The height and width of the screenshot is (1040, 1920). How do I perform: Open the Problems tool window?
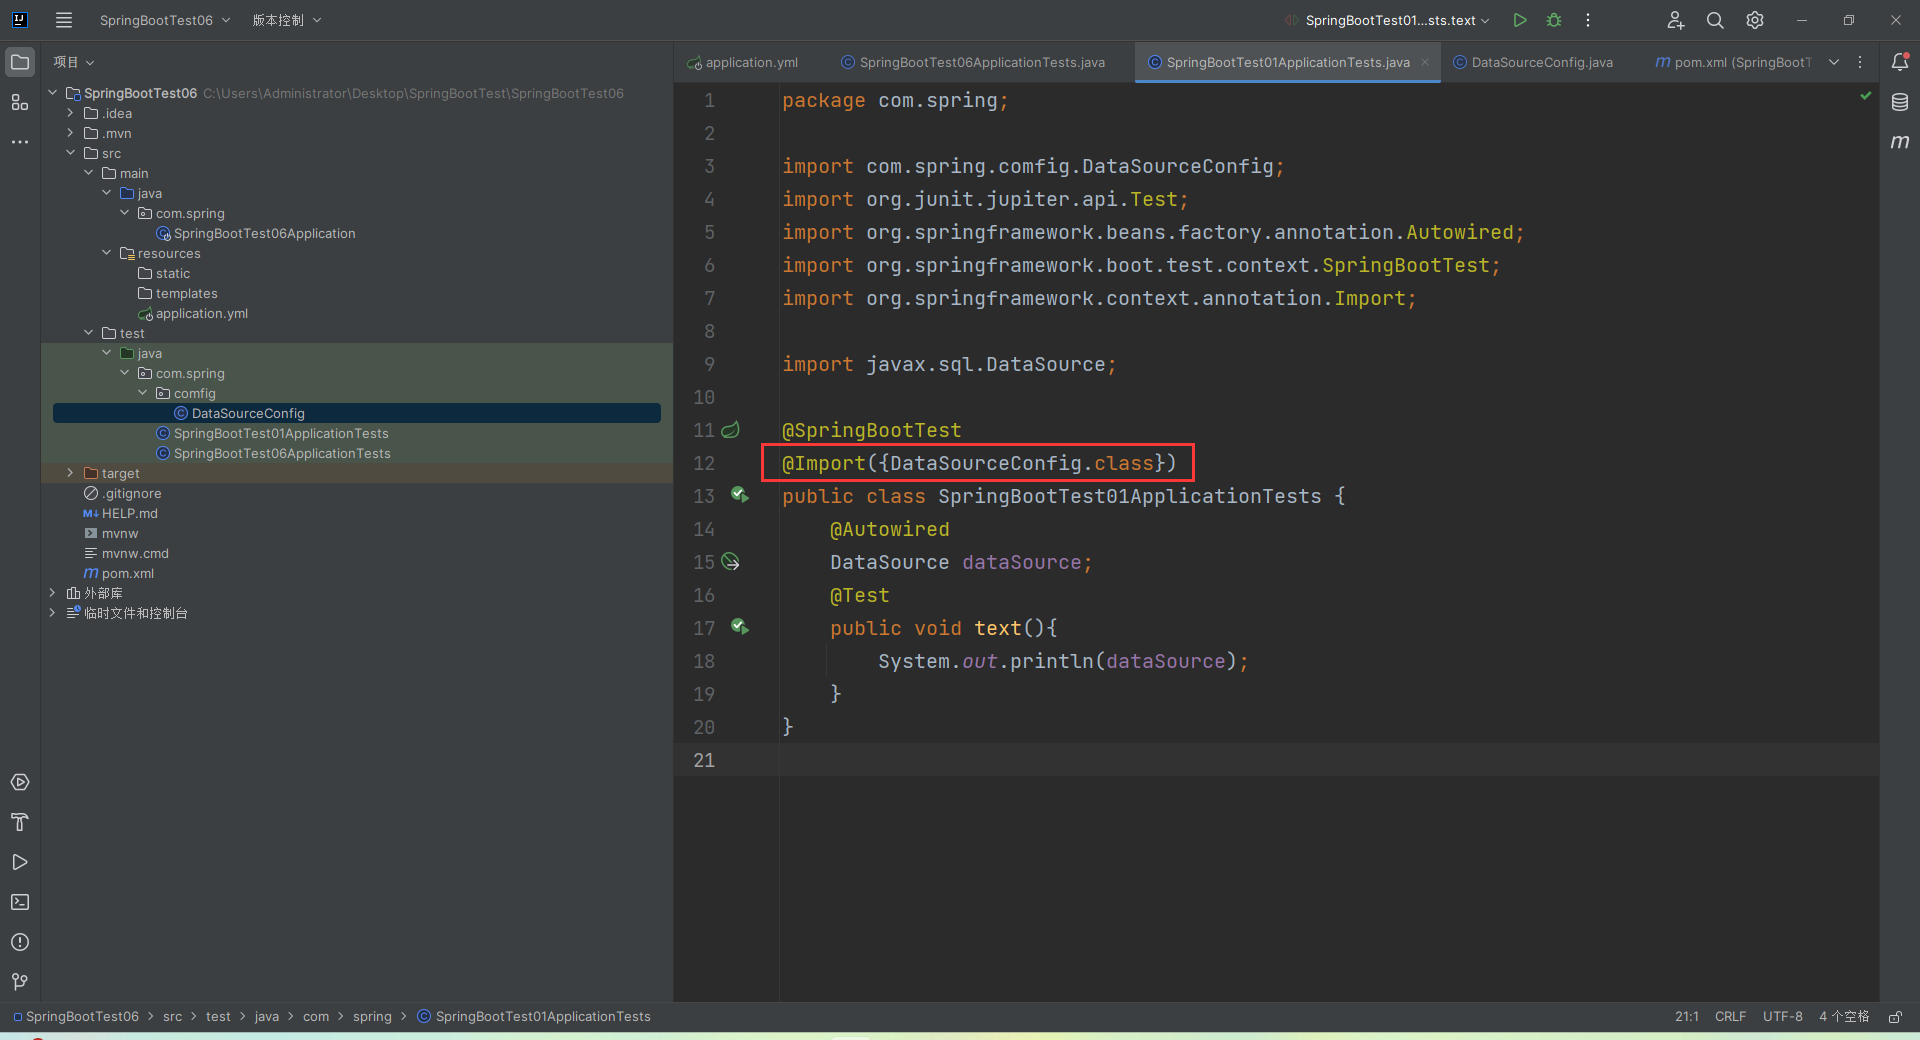pos(20,942)
